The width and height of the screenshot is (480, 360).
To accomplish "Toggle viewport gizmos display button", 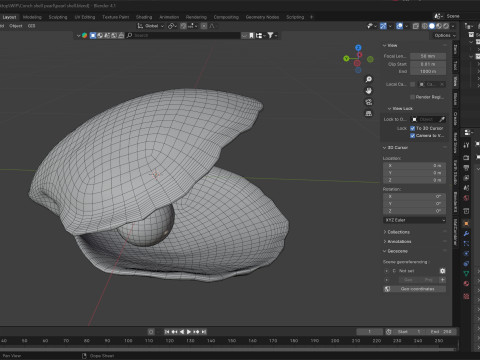I will (383, 26).
